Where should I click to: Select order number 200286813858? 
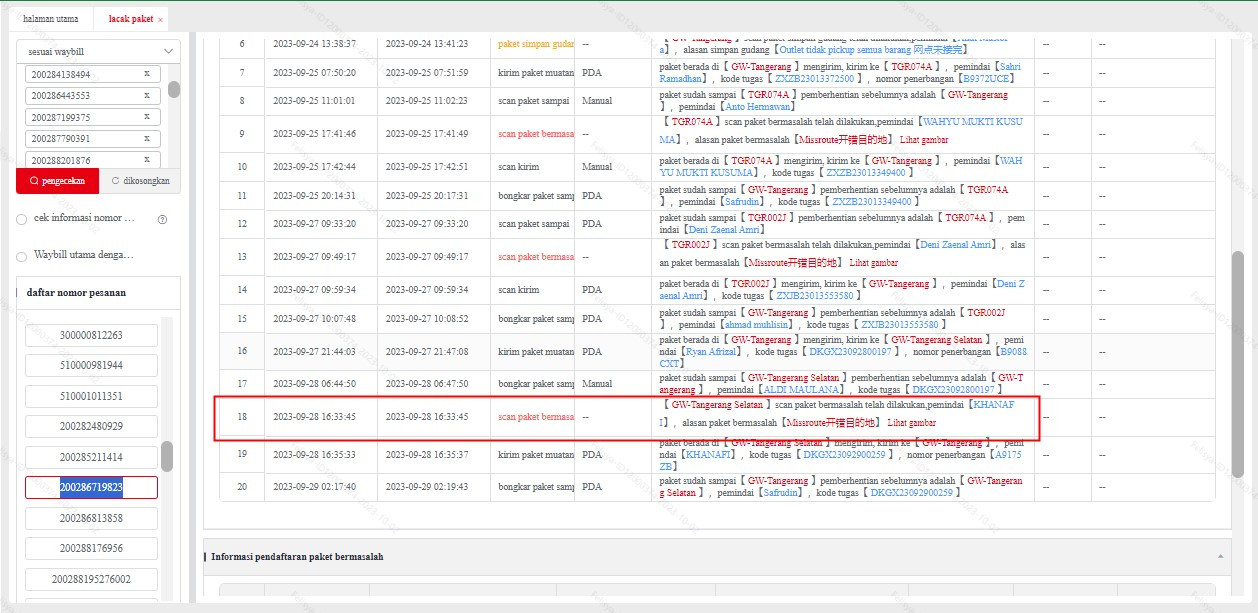click(91, 519)
